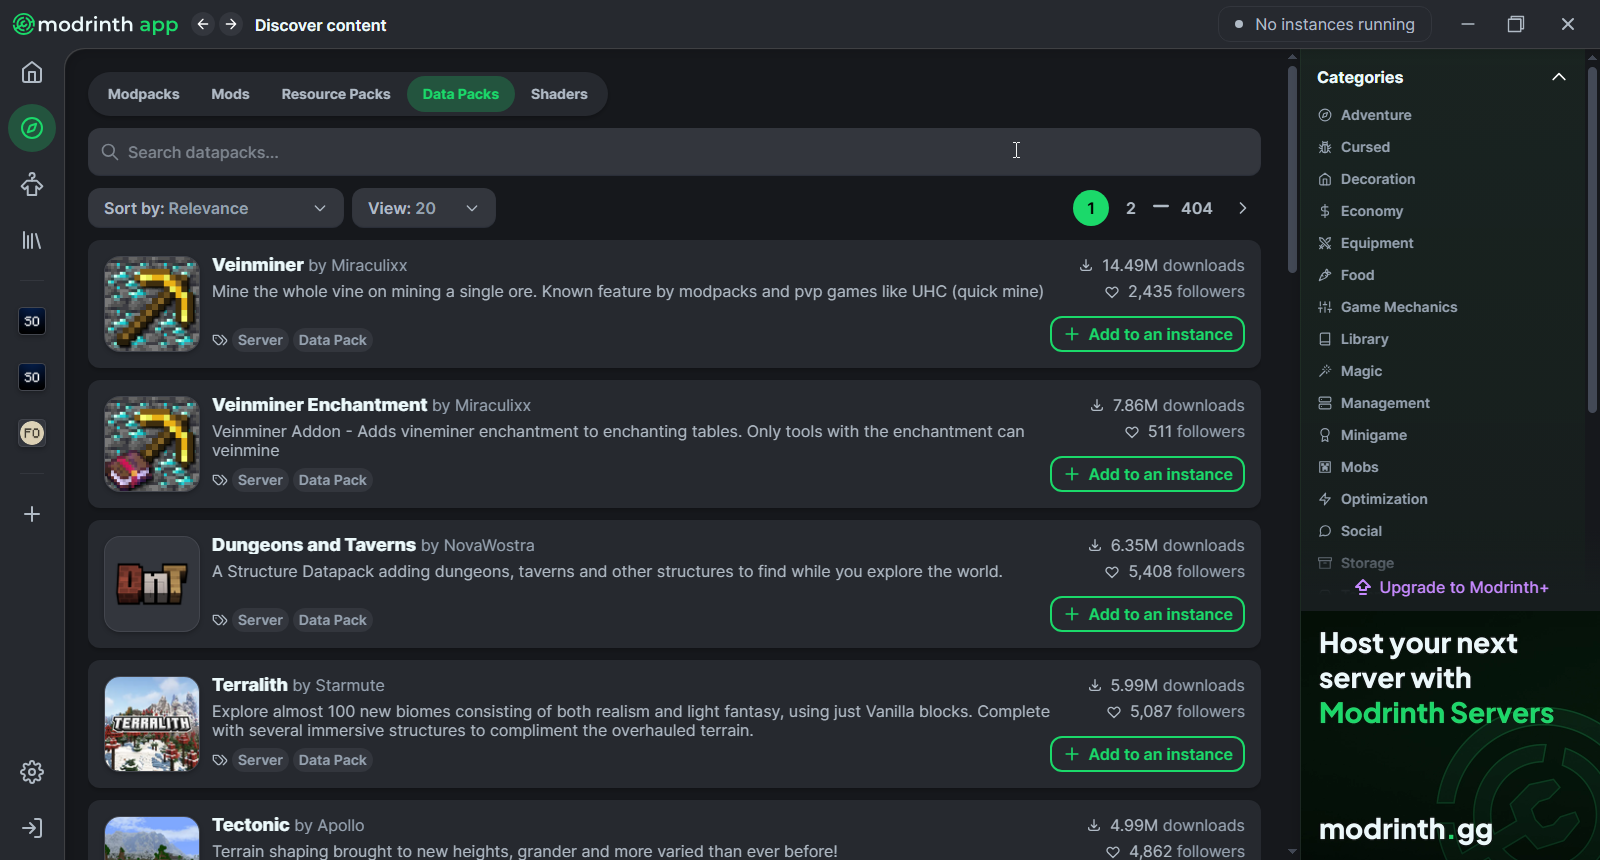
Task: Filter by Equipment category
Action: (1365, 243)
